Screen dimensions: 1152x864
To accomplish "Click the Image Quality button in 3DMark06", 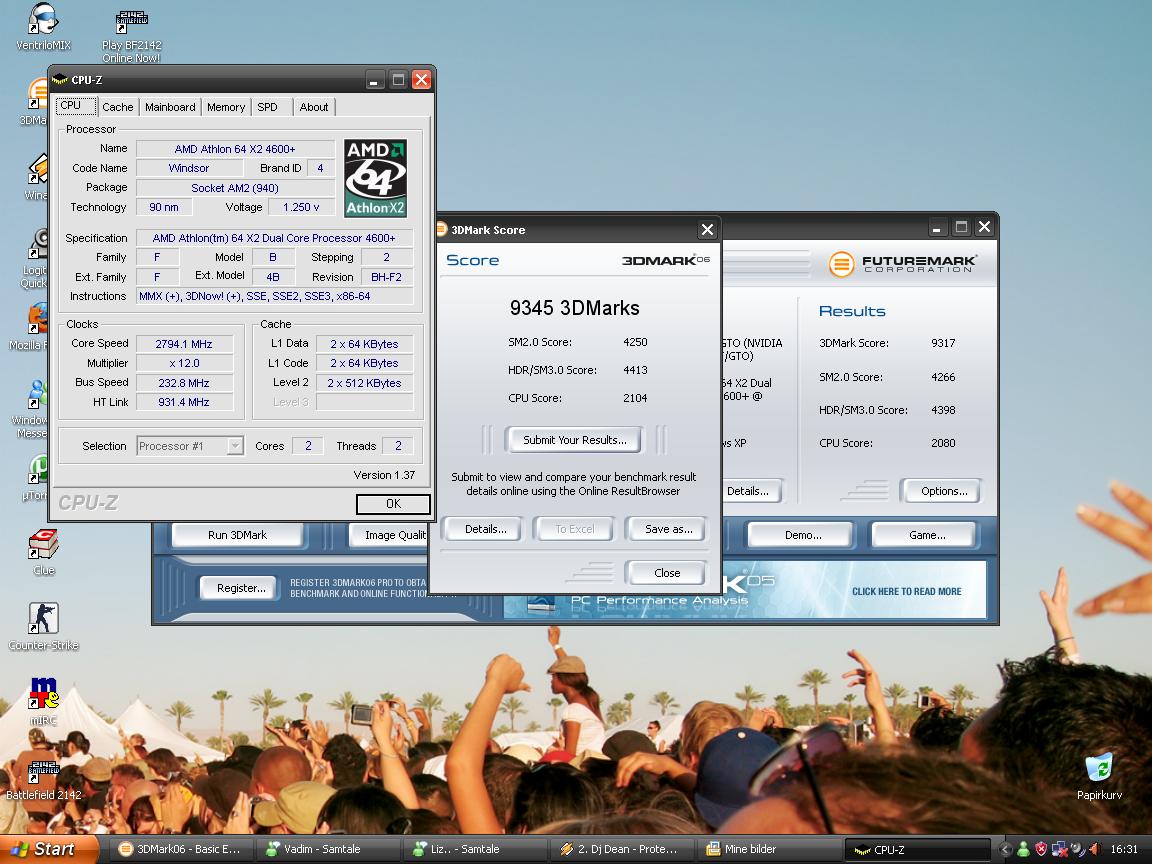I will point(389,535).
